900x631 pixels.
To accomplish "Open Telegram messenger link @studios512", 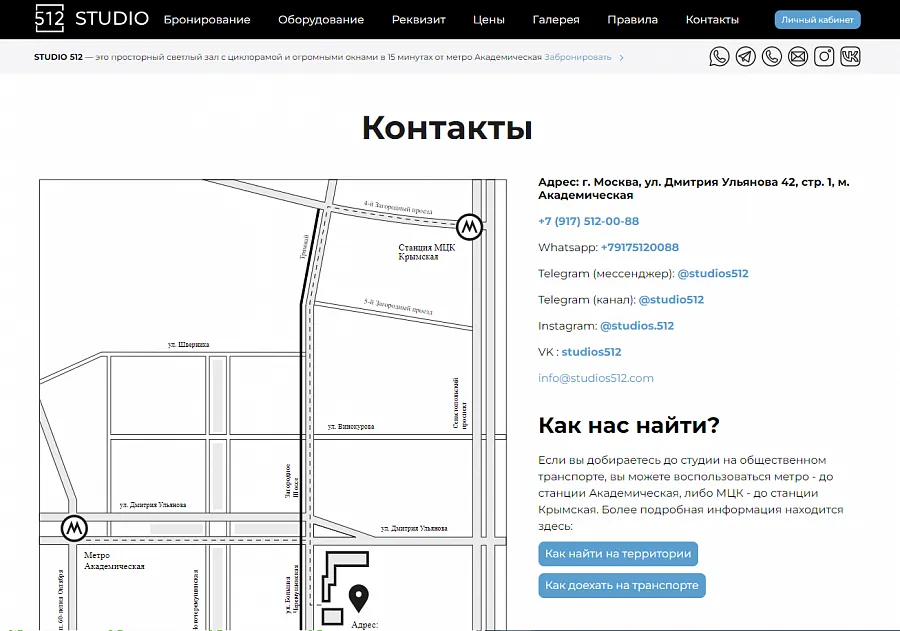I will (x=713, y=273).
